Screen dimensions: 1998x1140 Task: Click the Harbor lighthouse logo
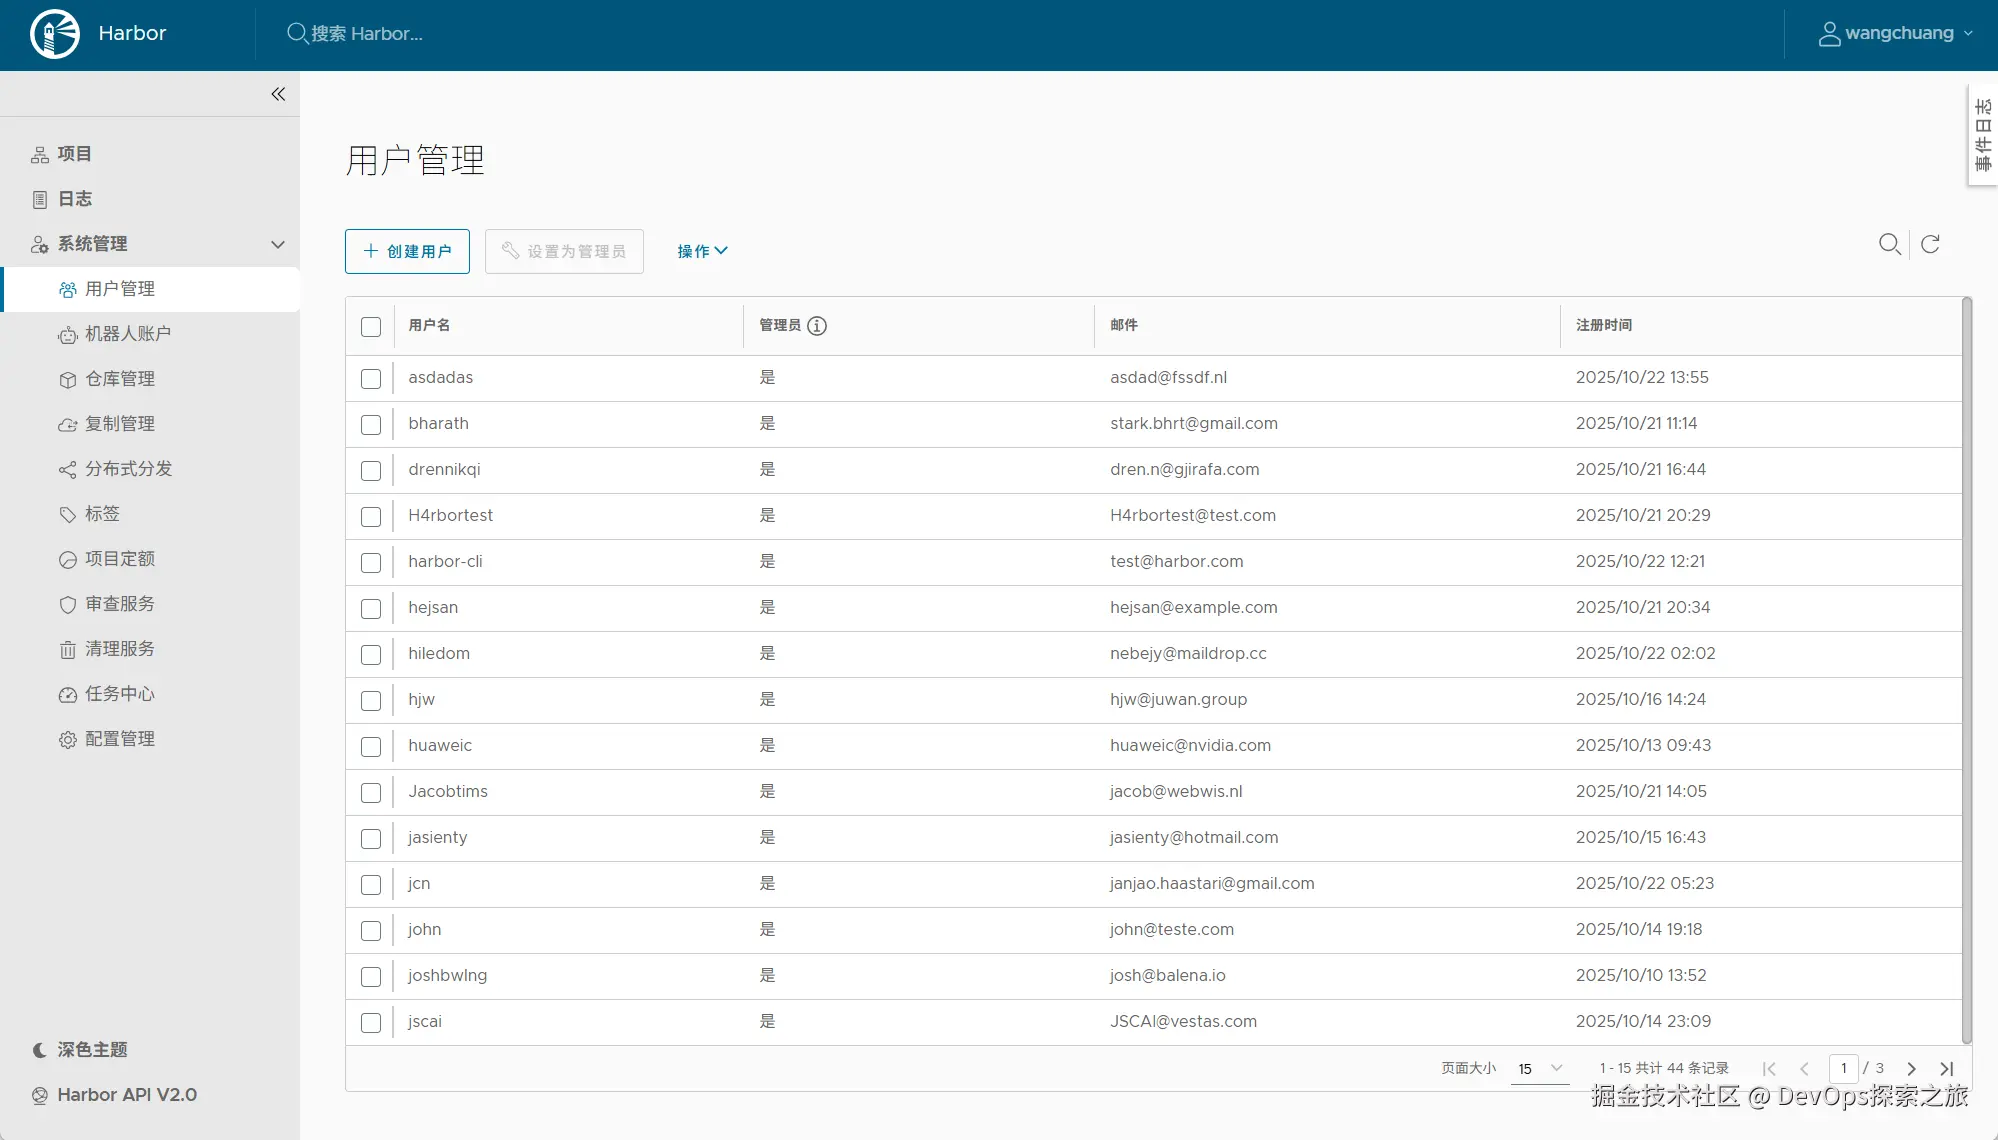[x=55, y=34]
